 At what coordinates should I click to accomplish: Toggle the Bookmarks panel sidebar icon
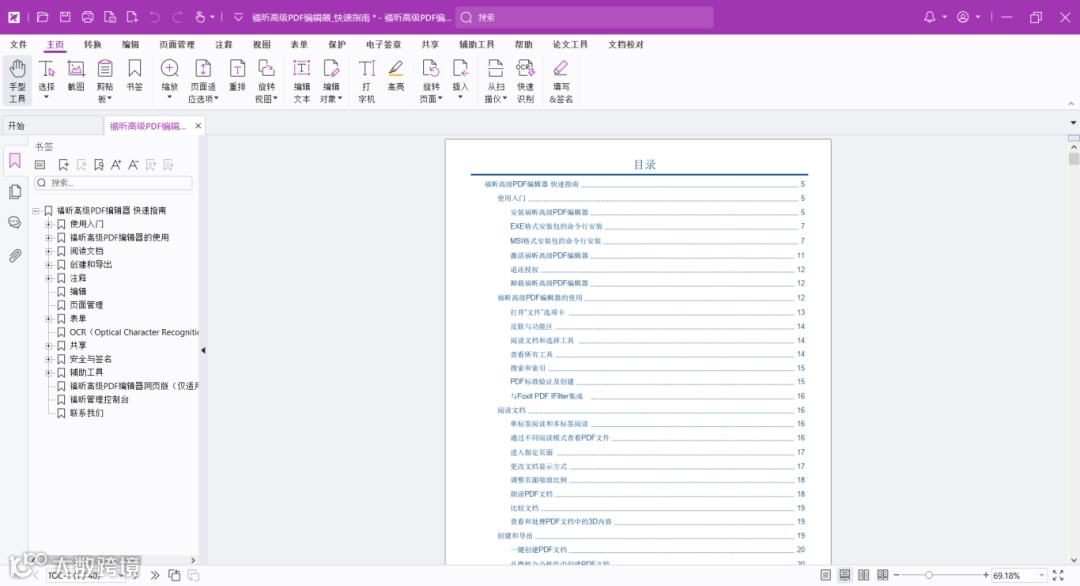[x=14, y=161]
